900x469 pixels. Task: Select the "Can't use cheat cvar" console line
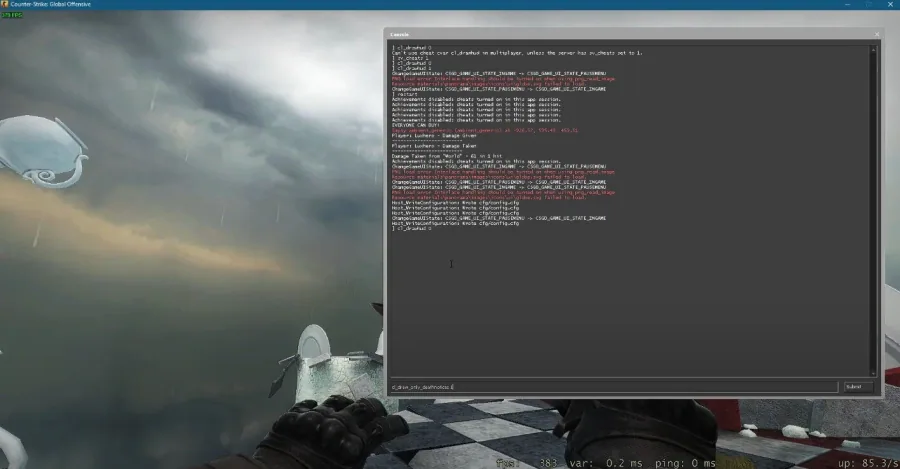(x=517, y=53)
